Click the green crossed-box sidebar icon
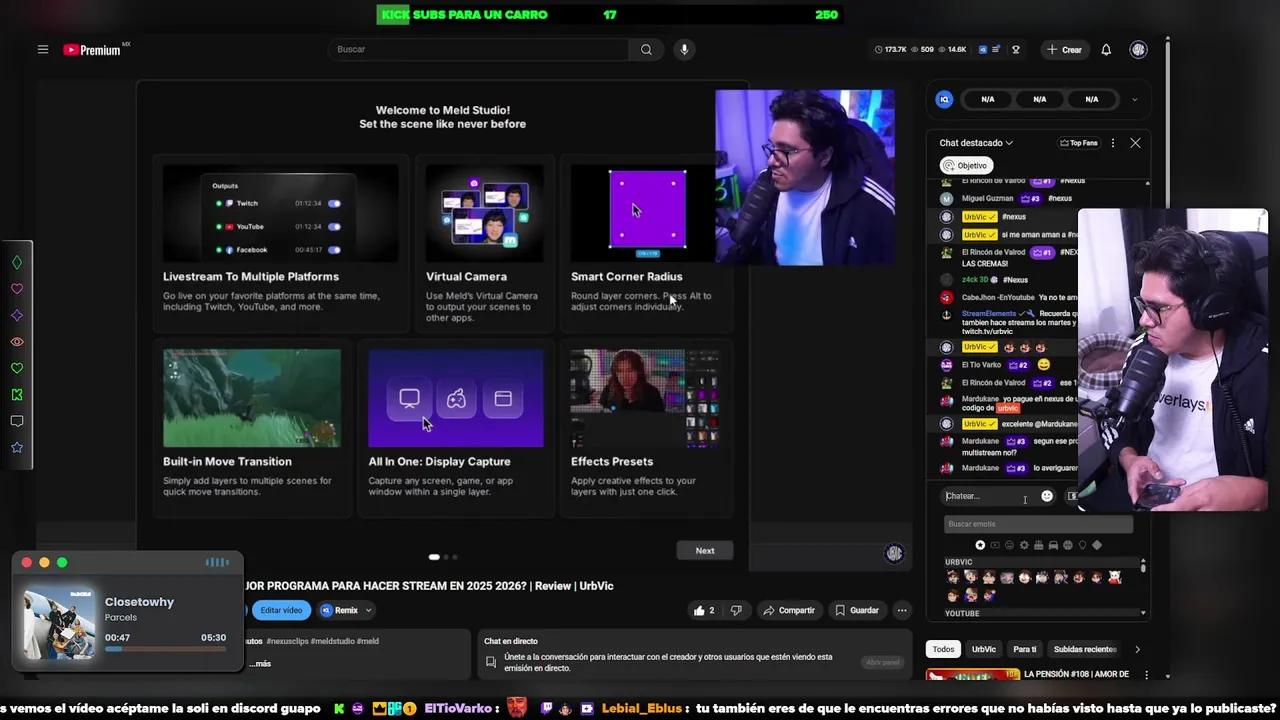Screen dimensions: 1280x720 tap(17, 395)
